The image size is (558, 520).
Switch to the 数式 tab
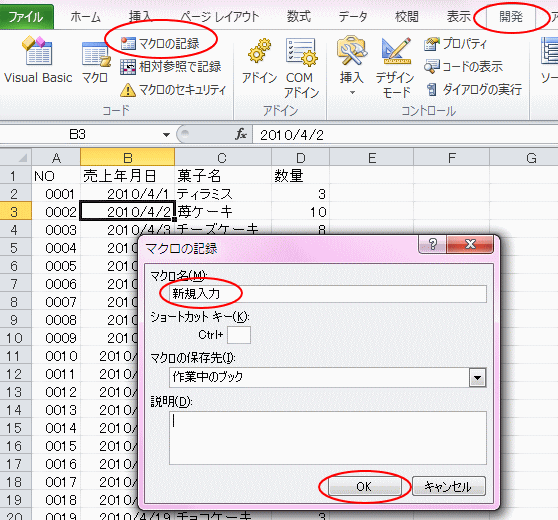click(x=299, y=17)
